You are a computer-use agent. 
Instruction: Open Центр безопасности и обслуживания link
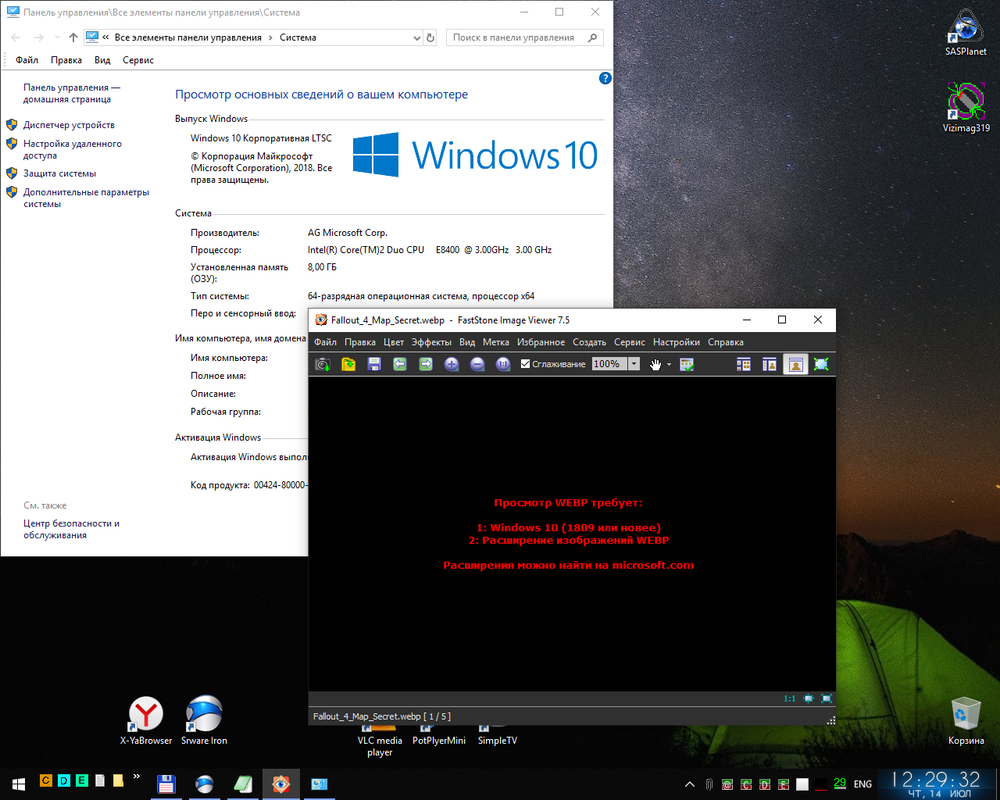(x=71, y=529)
